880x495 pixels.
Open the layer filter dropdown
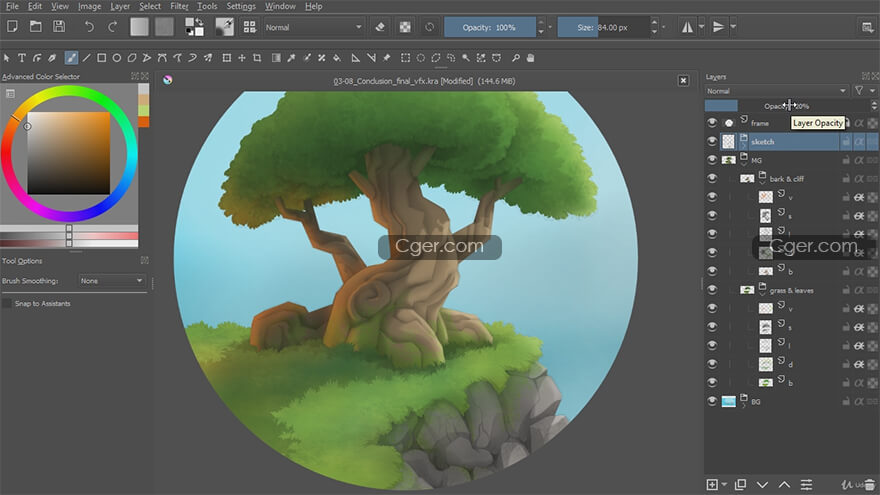pyautogui.click(x=864, y=91)
